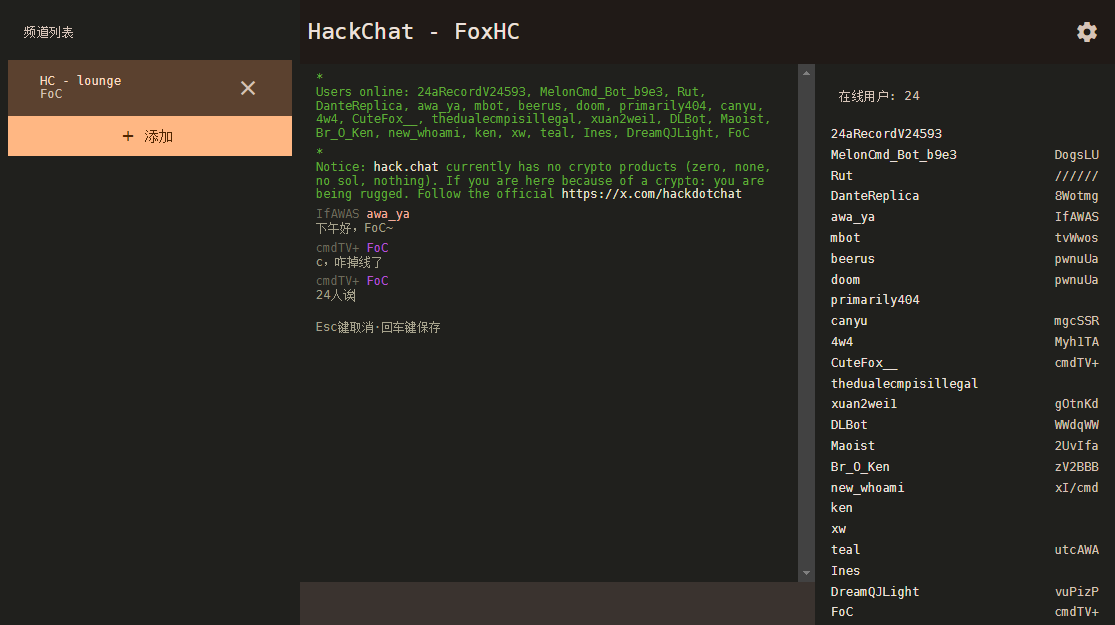The image size is (1115, 625).
Task: Open the settings gear icon
Action: pos(1087,32)
